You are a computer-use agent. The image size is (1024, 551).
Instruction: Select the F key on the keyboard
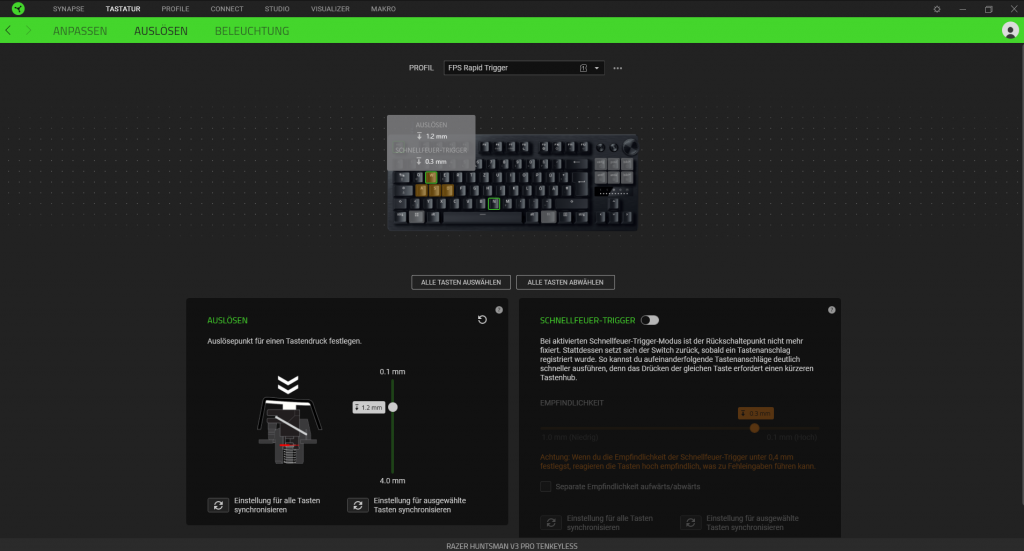point(461,190)
